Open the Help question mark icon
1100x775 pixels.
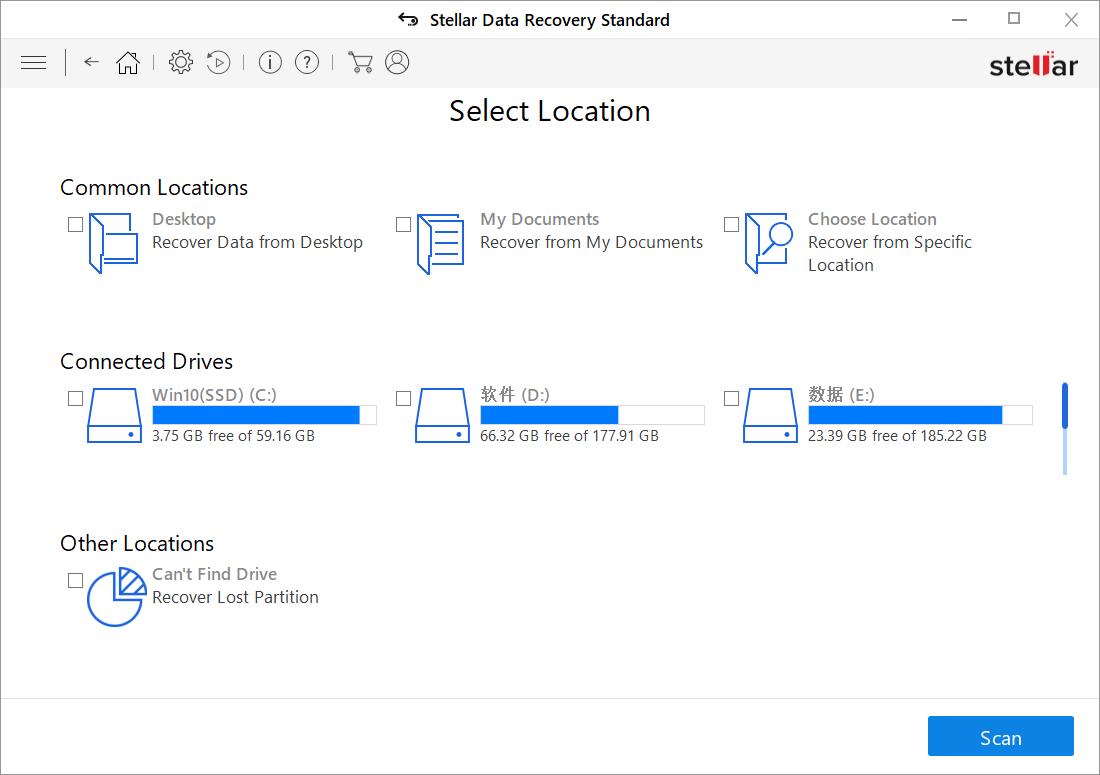click(x=307, y=62)
